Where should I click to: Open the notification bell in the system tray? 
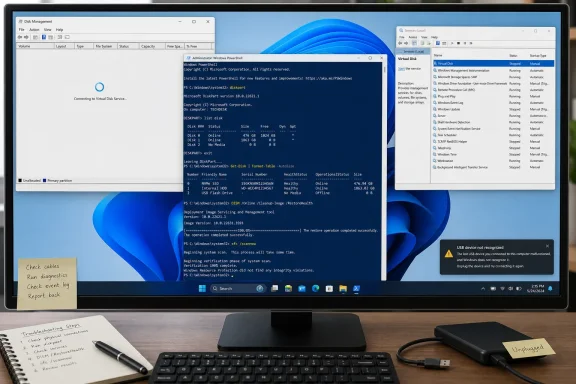pos(550,288)
